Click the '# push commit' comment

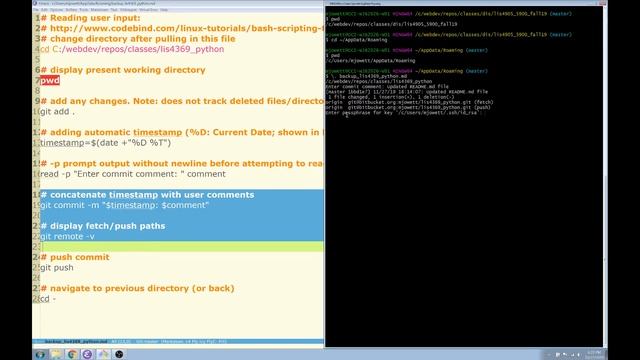[75, 257]
